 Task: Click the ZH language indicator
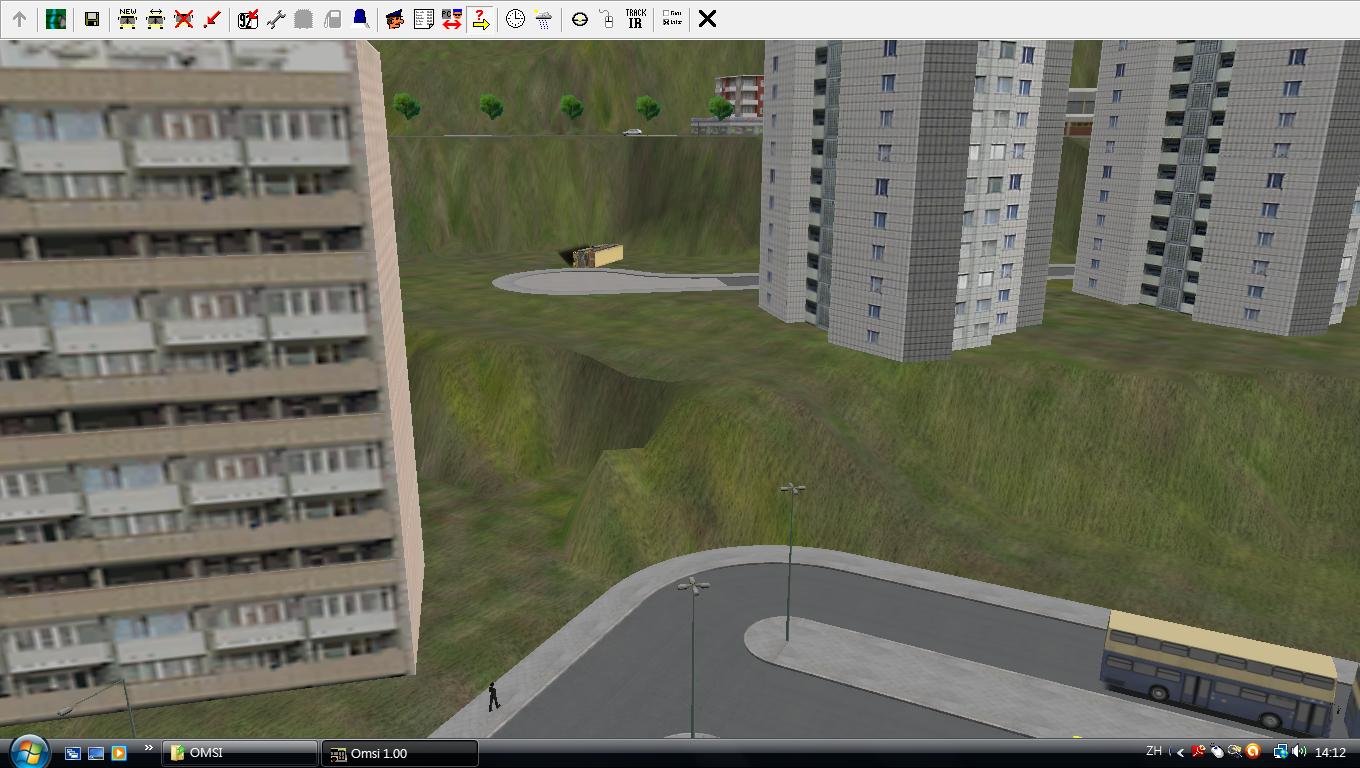tap(1154, 752)
